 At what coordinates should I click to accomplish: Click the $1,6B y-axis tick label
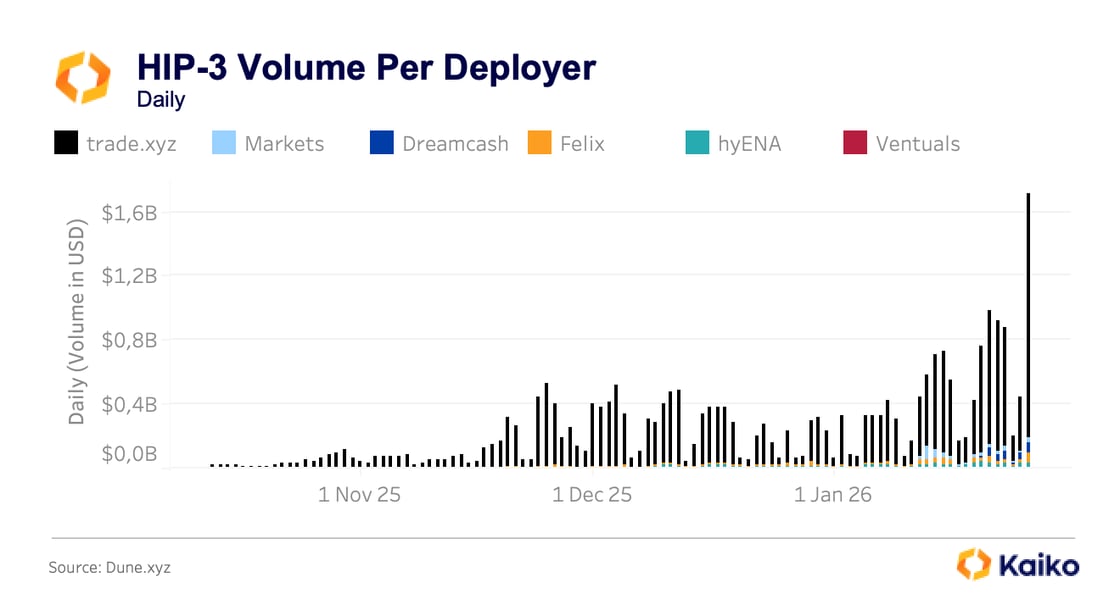[x=130, y=212]
